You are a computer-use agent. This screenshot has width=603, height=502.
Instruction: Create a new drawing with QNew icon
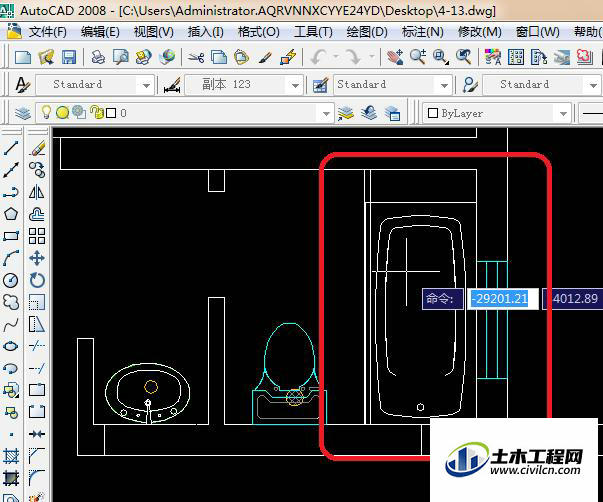(x=23, y=57)
